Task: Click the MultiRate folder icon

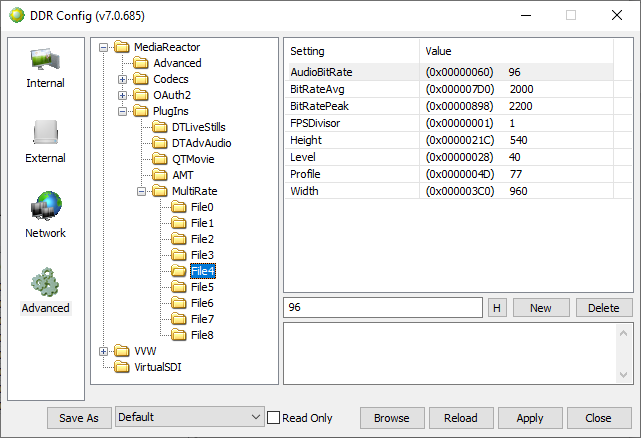Action: 159,191
